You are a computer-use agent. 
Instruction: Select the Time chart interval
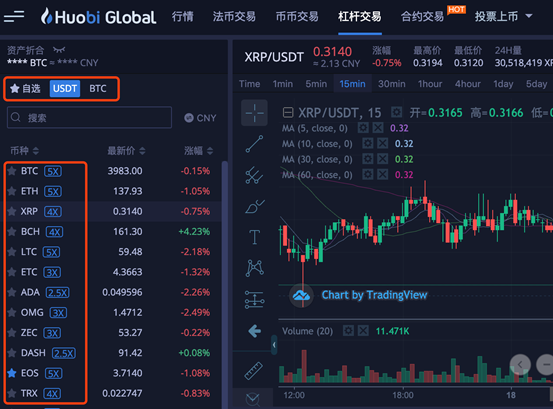pyautogui.click(x=249, y=84)
